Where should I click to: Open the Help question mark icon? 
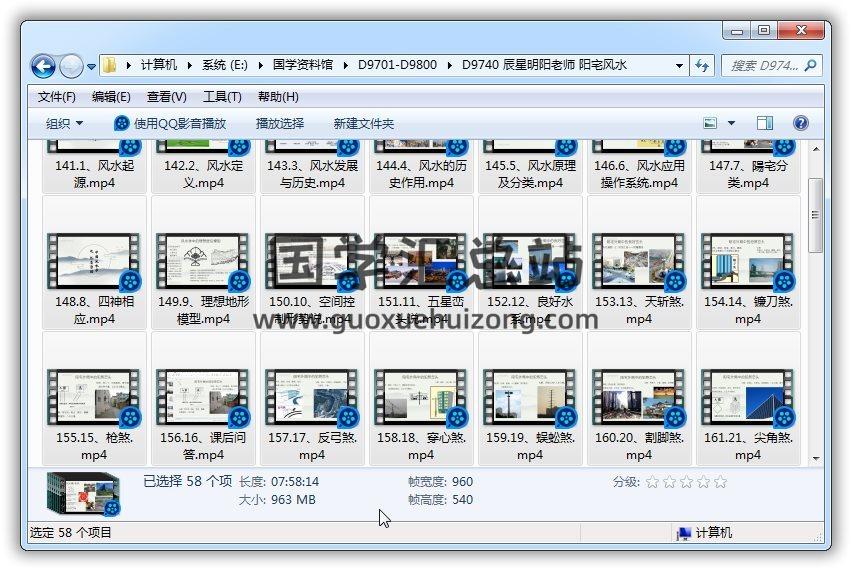(x=800, y=123)
